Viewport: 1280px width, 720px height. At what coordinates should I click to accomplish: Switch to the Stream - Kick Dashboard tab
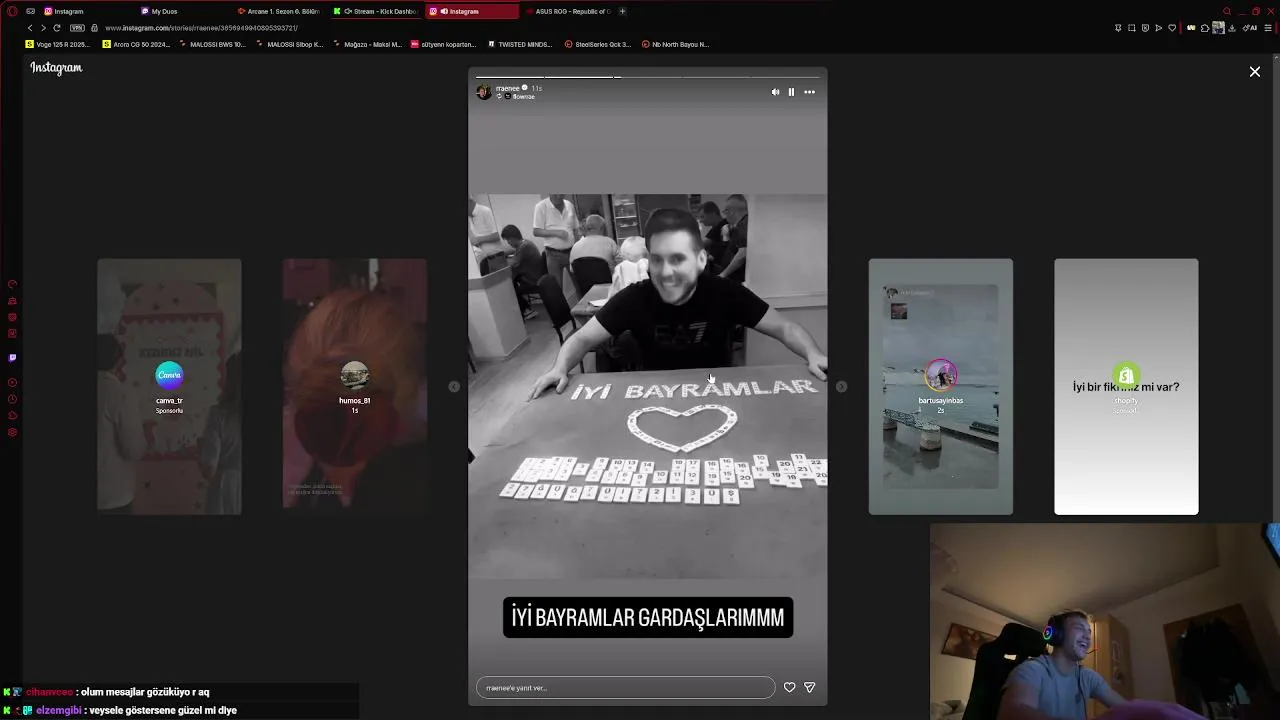[375, 11]
